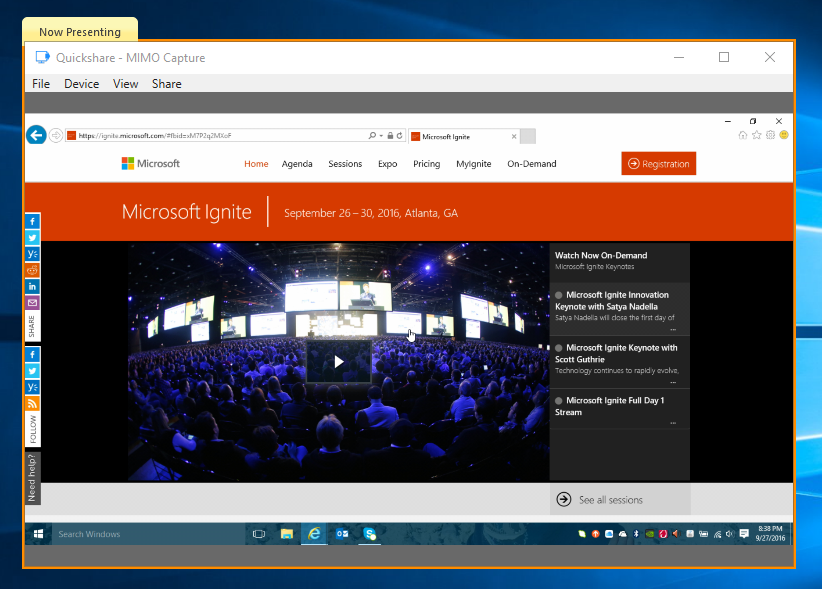Follow on Twitter in FOLLOW sidebar
This screenshot has width=822, height=589.
tap(33, 371)
